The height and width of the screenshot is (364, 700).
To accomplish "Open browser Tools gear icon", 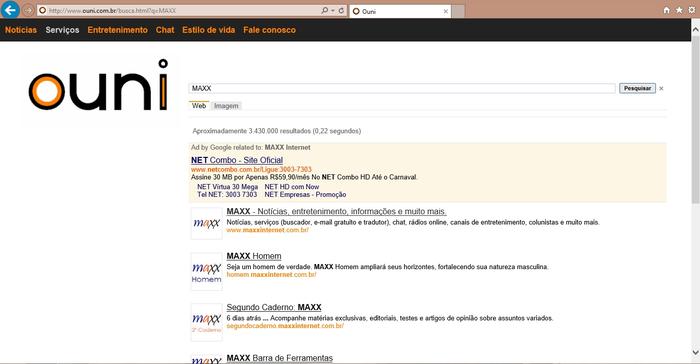I will pos(692,10).
